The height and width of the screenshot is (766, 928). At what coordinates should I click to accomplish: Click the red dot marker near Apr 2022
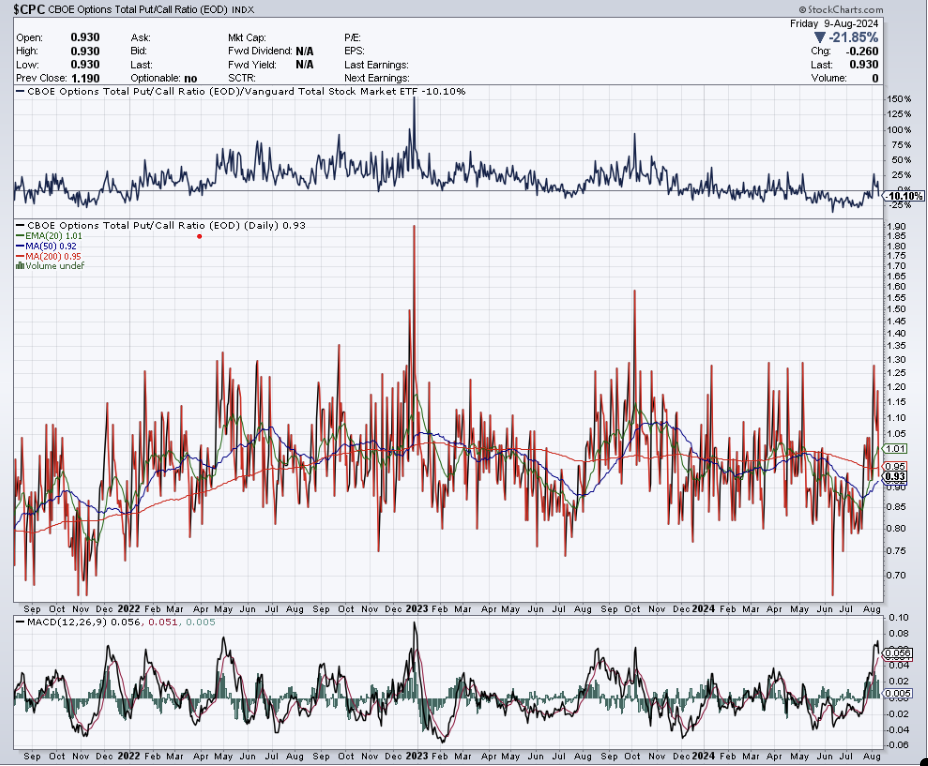point(199,236)
